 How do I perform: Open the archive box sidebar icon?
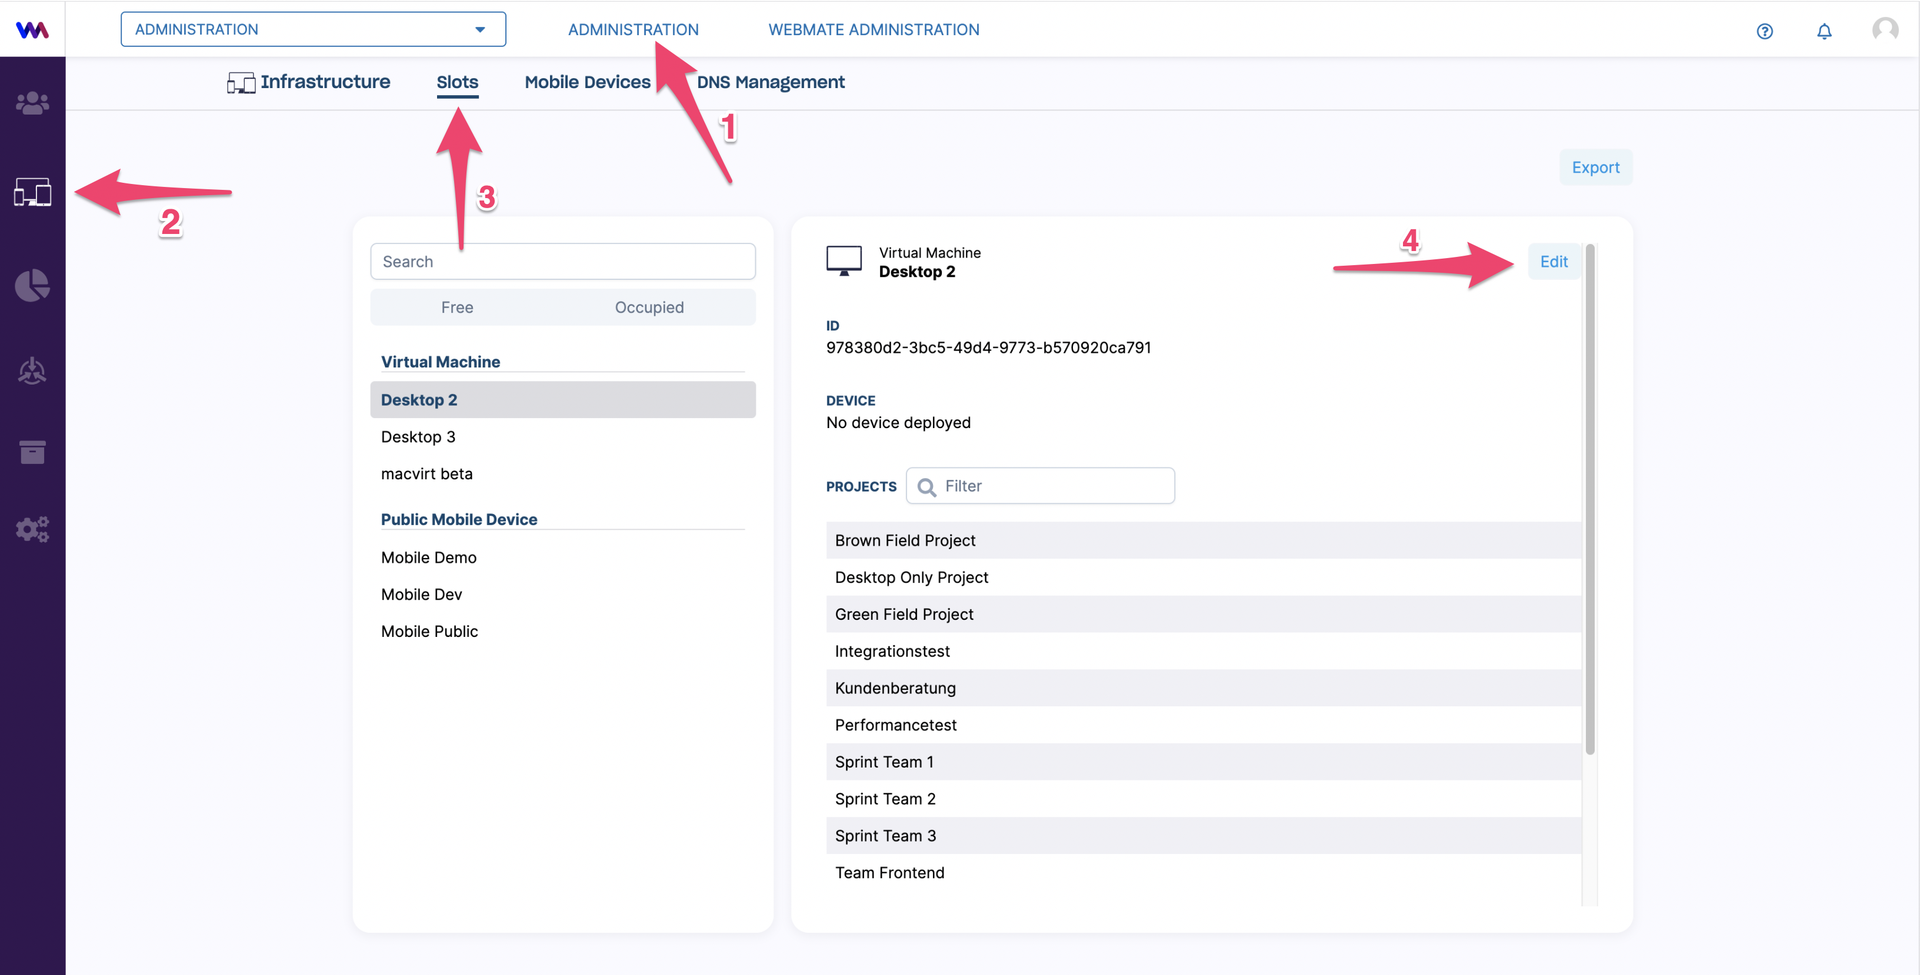tap(32, 452)
